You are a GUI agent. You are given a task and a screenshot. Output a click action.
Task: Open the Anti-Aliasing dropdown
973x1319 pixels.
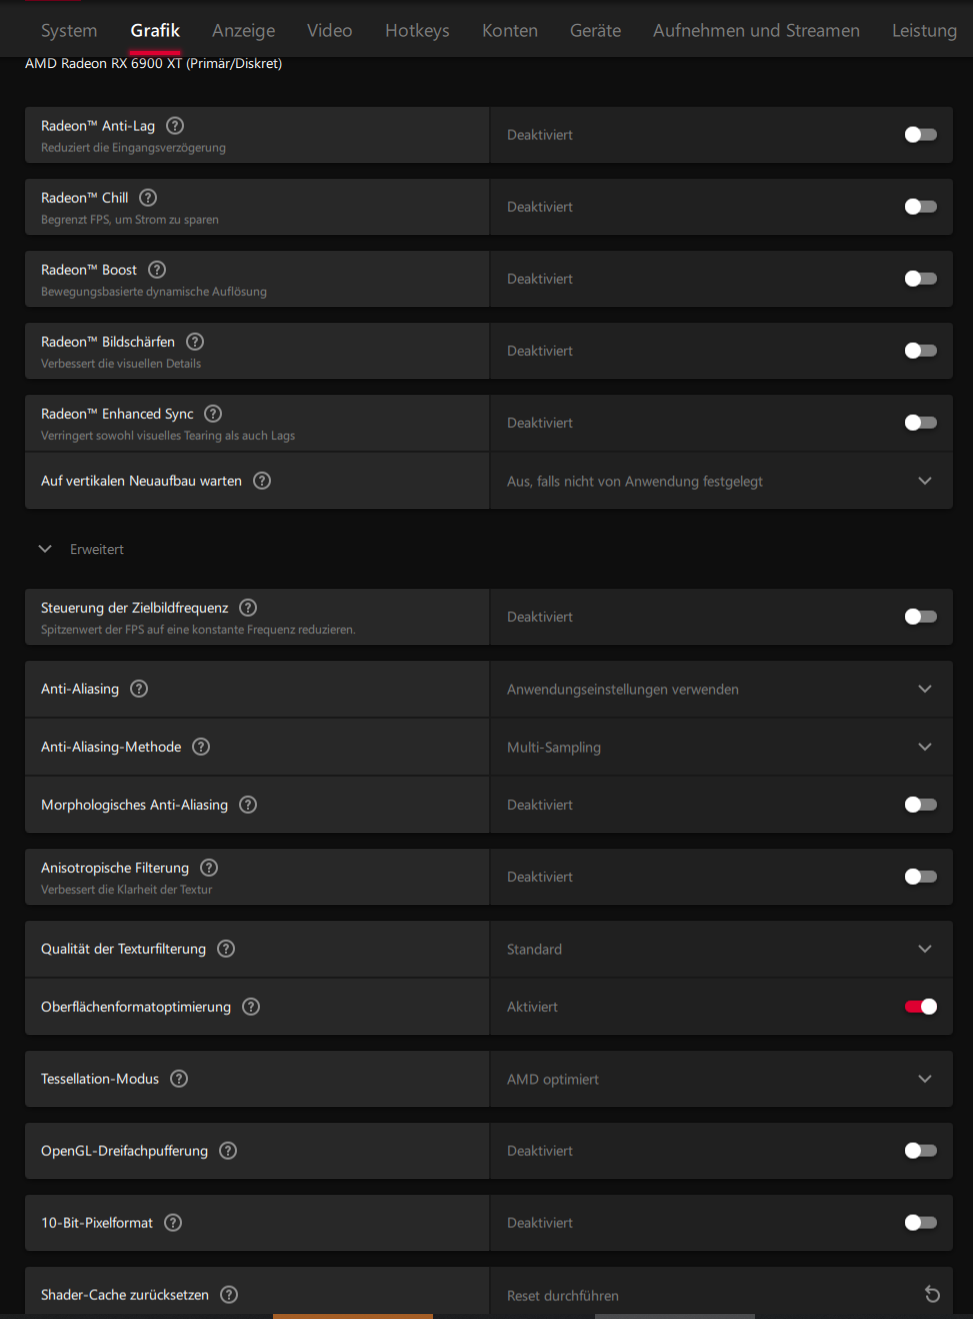click(x=720, y=689)
